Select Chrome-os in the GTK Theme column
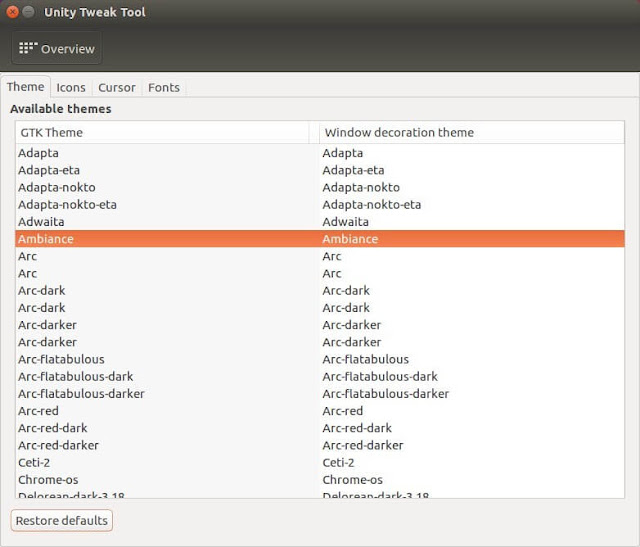The width and height of the screenshot is (640, 547). tap(48, 480)
